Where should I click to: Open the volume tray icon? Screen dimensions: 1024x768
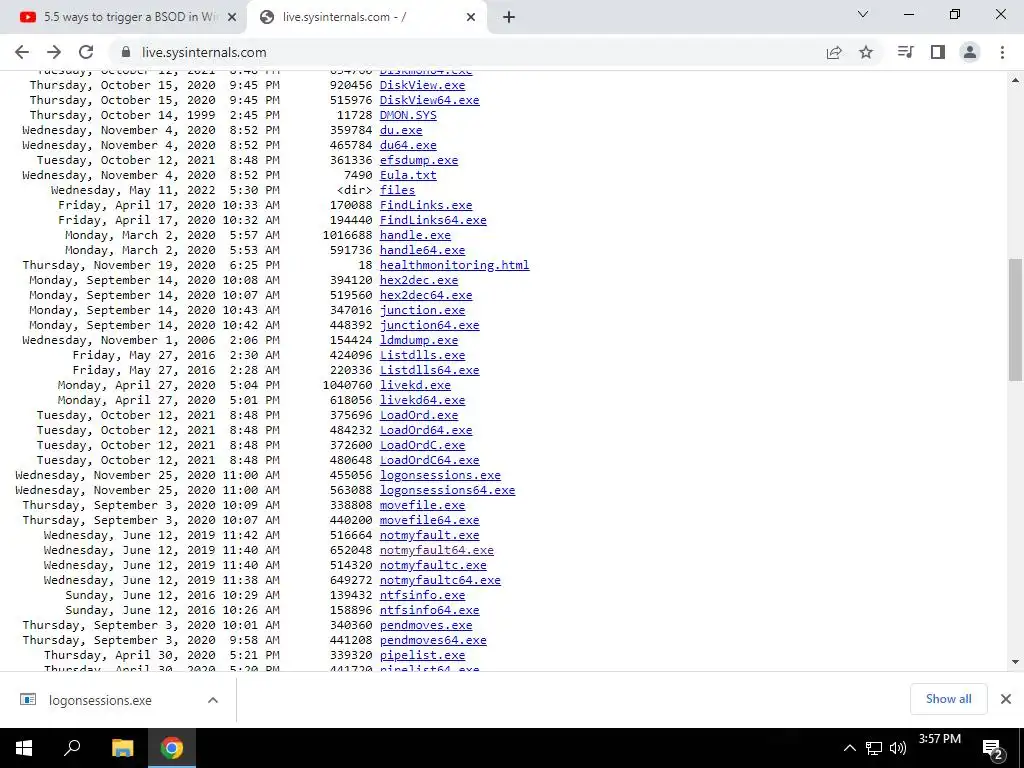(898, 748)
